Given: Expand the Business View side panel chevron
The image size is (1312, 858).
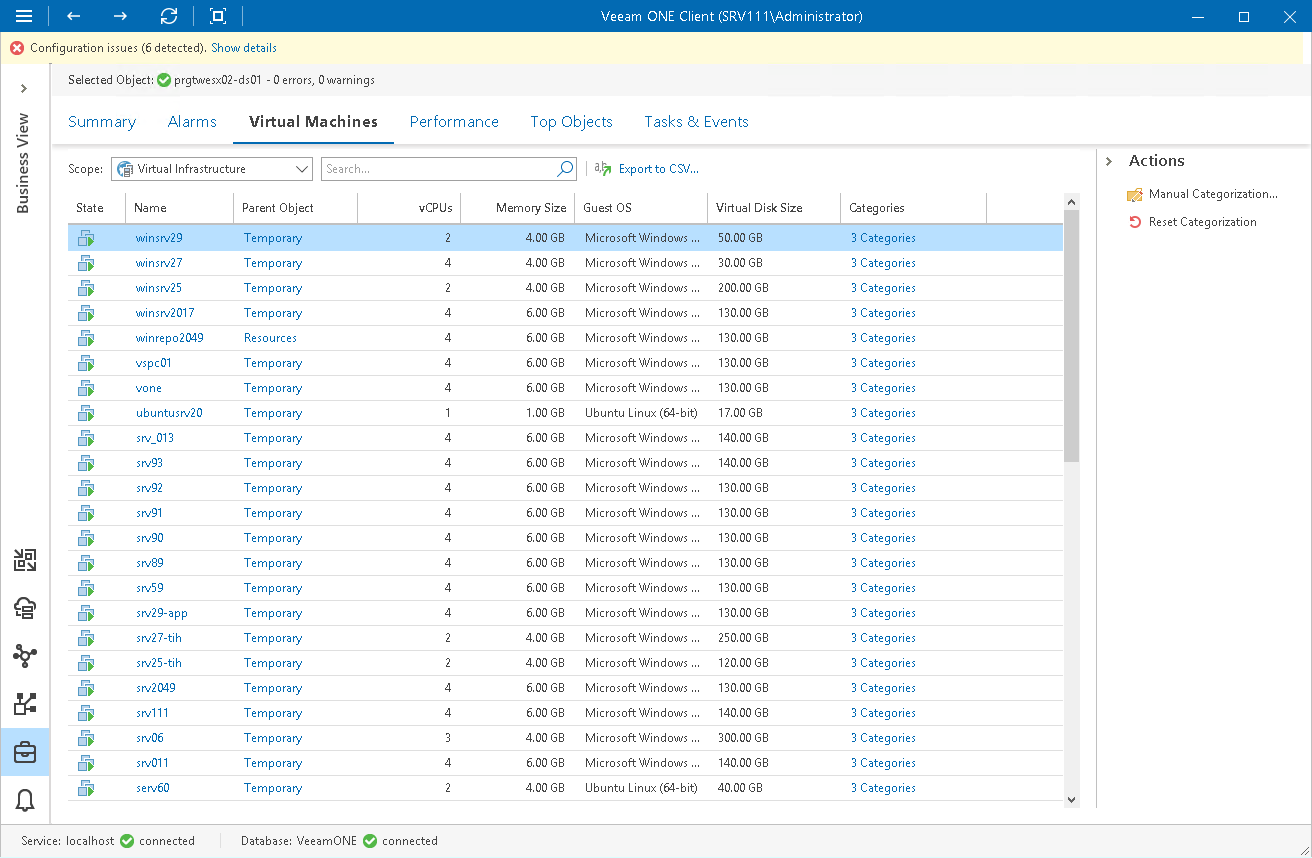Looking at the screenshot, I should click(x=24, y=89).
